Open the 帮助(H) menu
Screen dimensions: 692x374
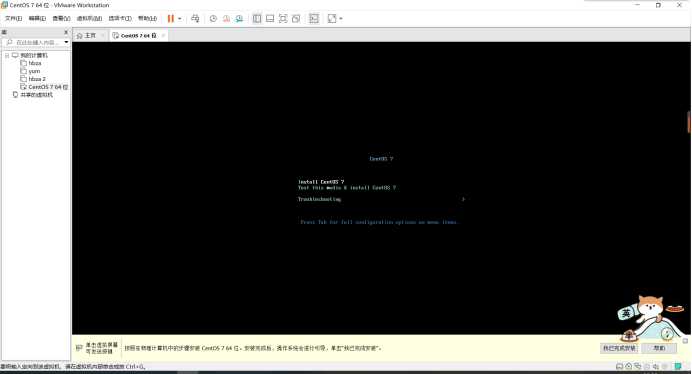click(x=147, y=18)
